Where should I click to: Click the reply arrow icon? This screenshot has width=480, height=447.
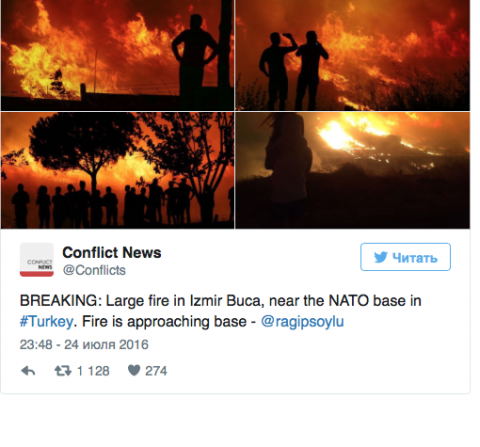click(x=28, y=371)
